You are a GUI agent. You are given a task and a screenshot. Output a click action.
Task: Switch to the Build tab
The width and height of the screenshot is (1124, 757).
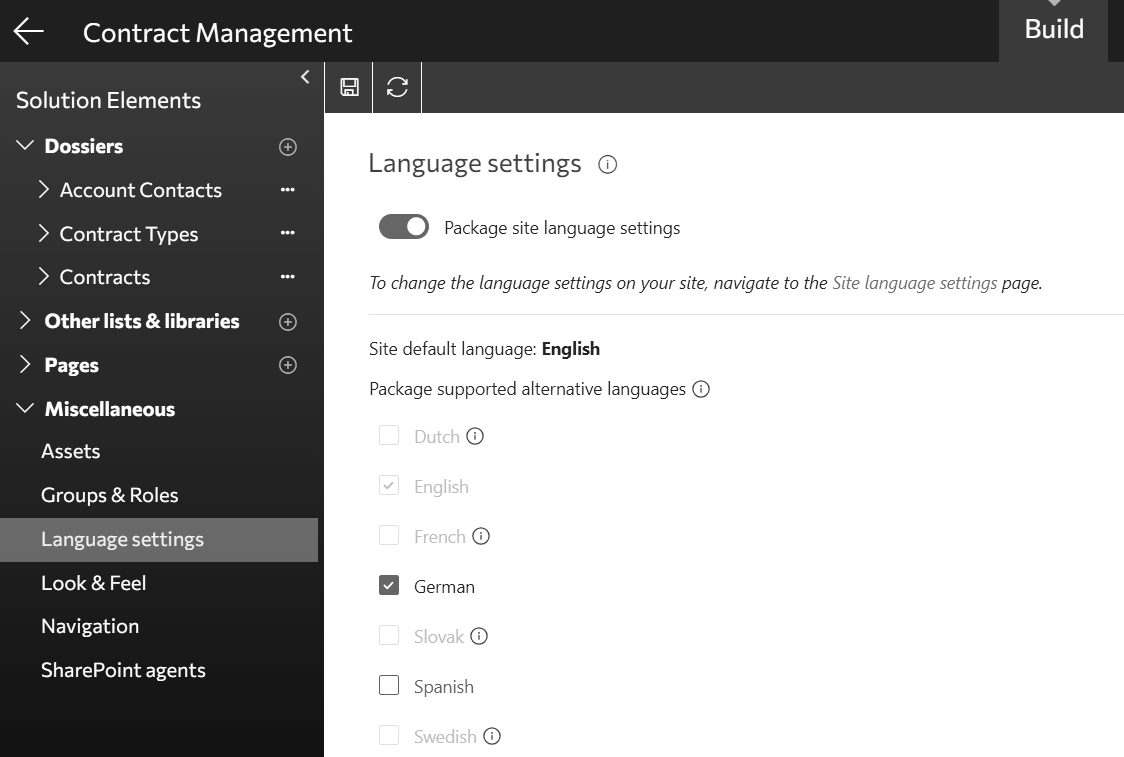[1053, 30]
